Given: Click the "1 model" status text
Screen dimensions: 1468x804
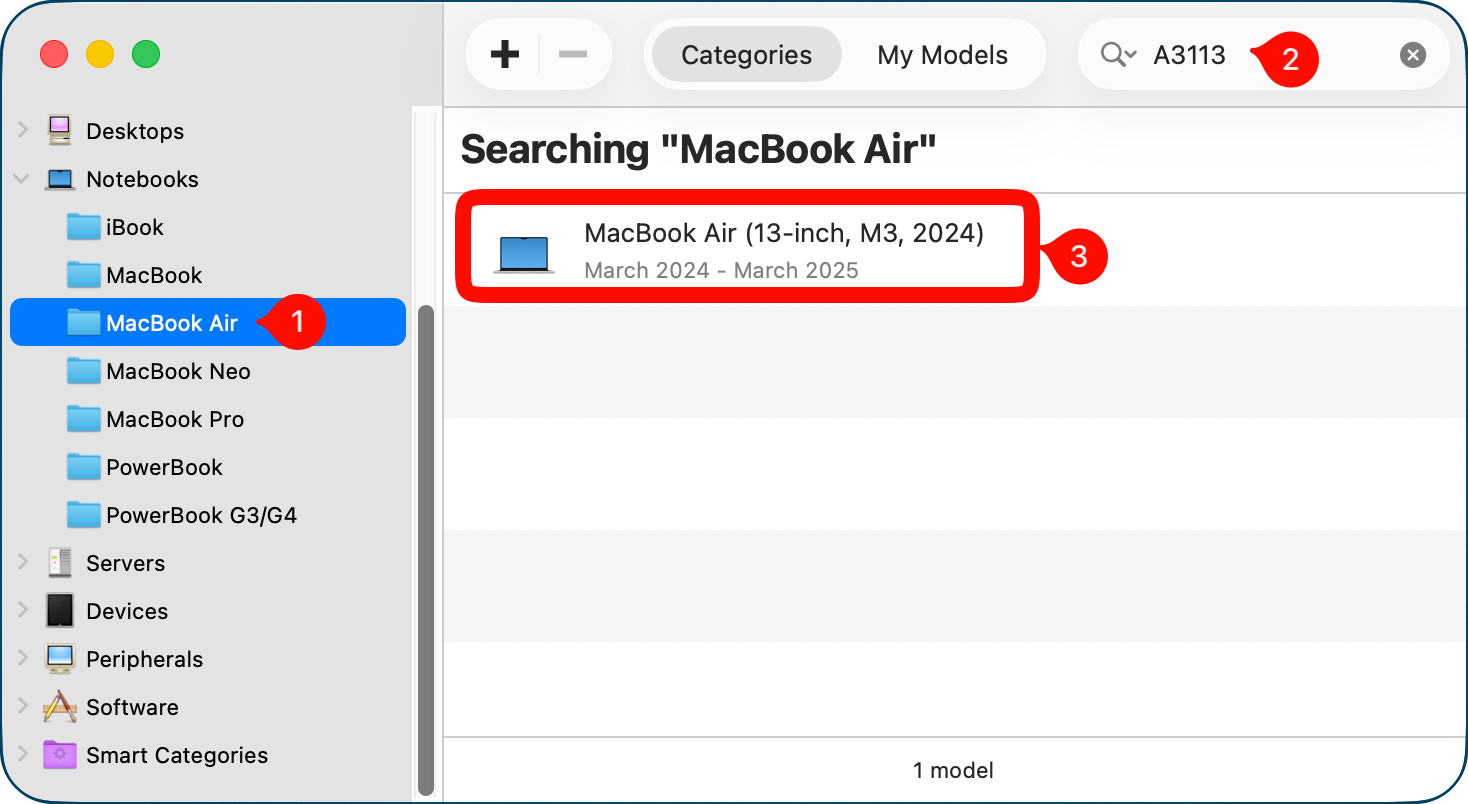Looking at the screenshot, I should coord(953,770).
